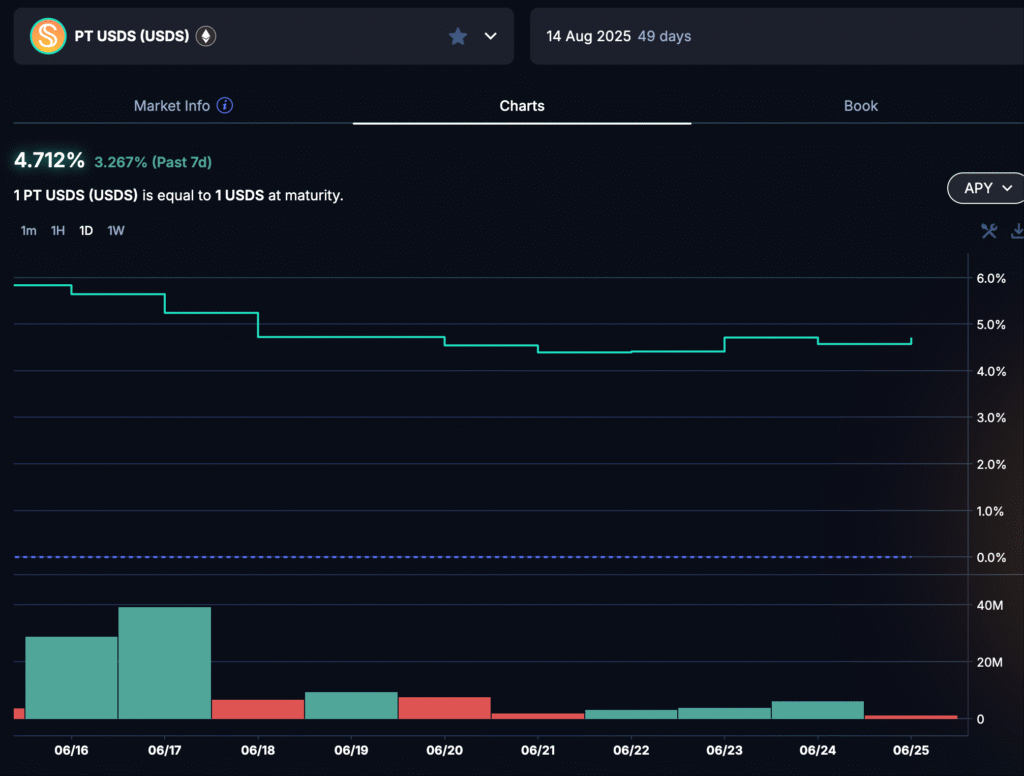Click the 40M volume axis label
The image size is (1024, 776).
coord(990,606)
